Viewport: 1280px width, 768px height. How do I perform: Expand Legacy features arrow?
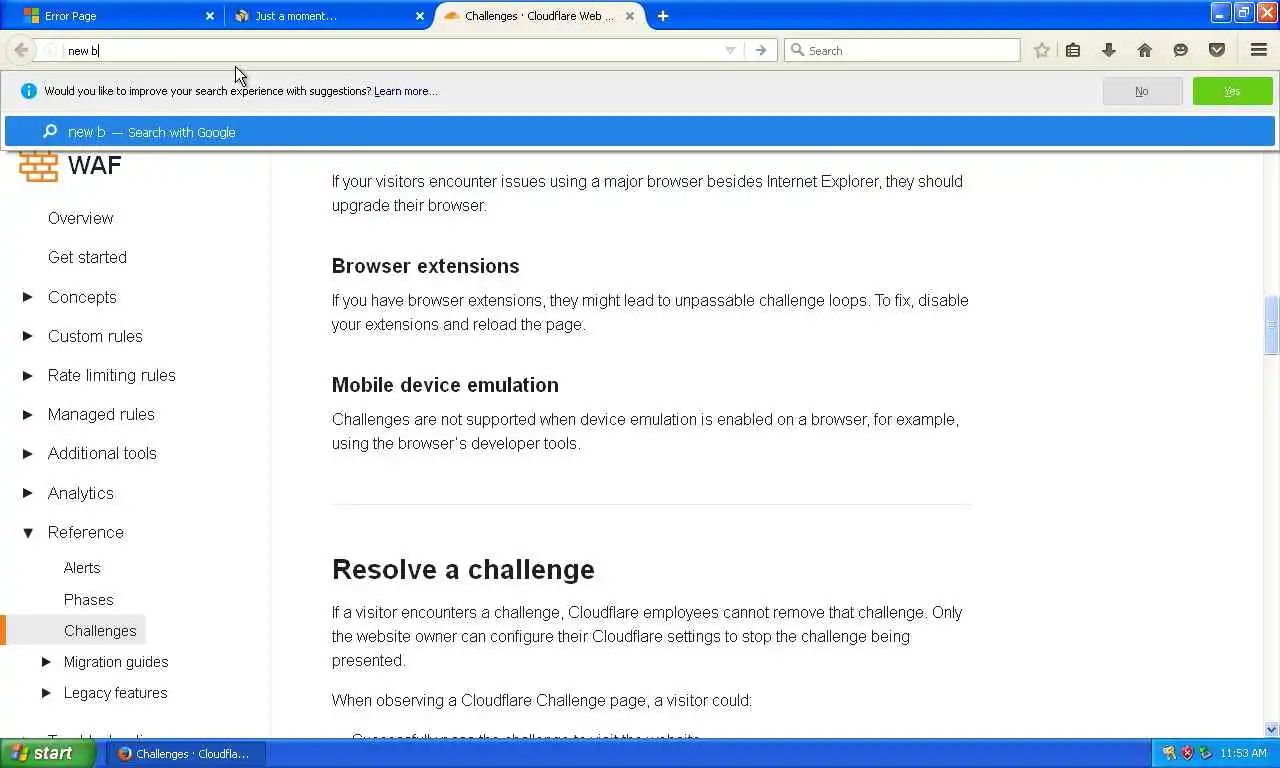tap(46, 693)
